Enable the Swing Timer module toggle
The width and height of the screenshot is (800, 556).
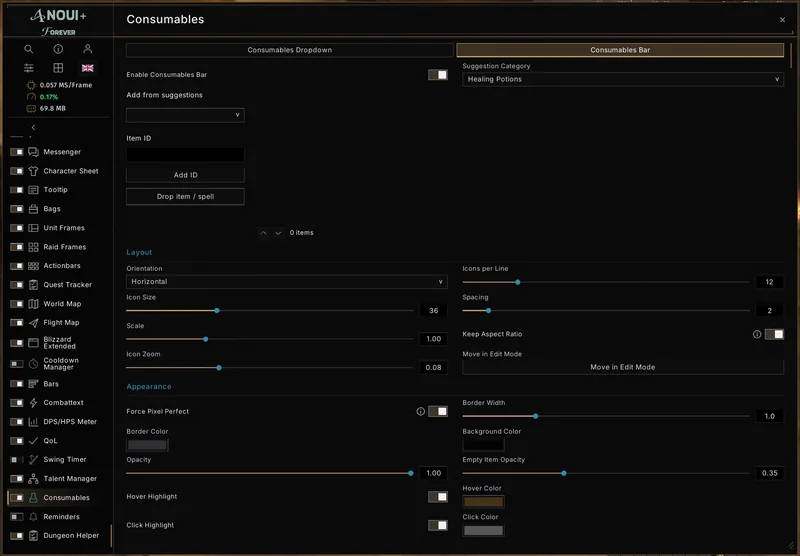(x=17, y=460)
